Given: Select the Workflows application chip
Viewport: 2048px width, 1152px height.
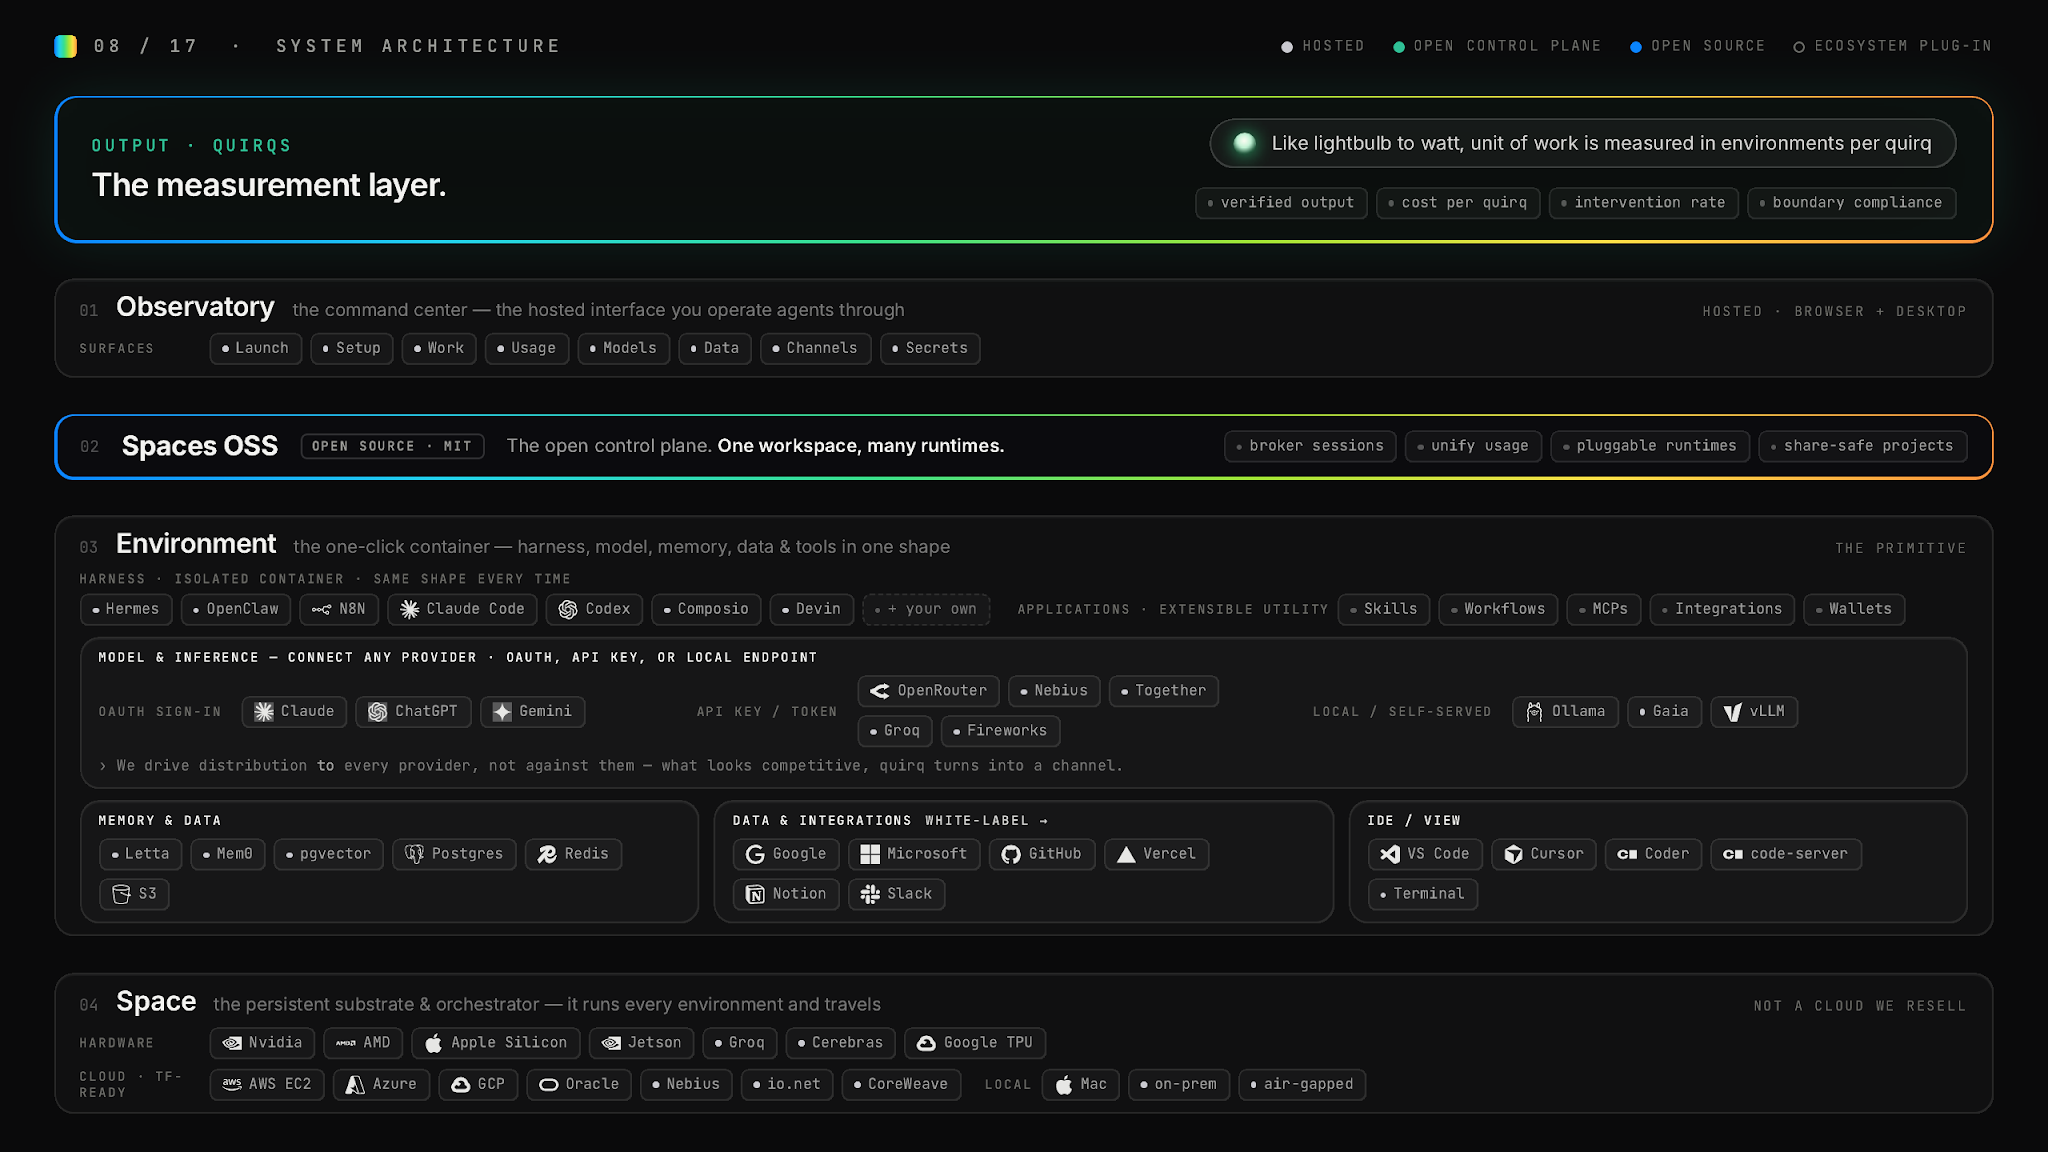Looking at the screenshot, I should pos(1498,609).
